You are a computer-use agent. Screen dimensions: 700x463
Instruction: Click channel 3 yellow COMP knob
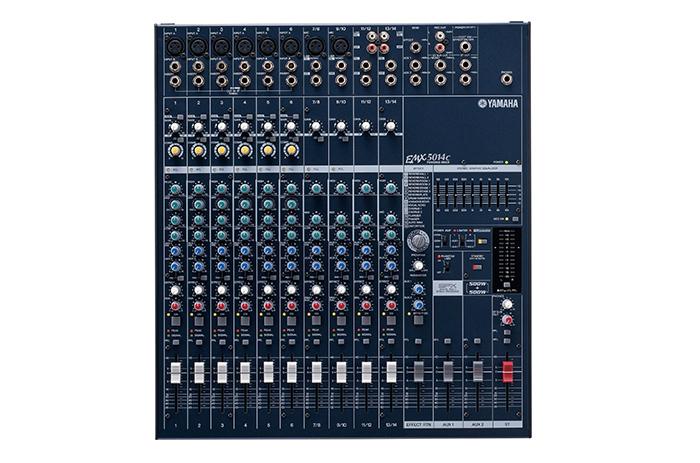[221, 150]
